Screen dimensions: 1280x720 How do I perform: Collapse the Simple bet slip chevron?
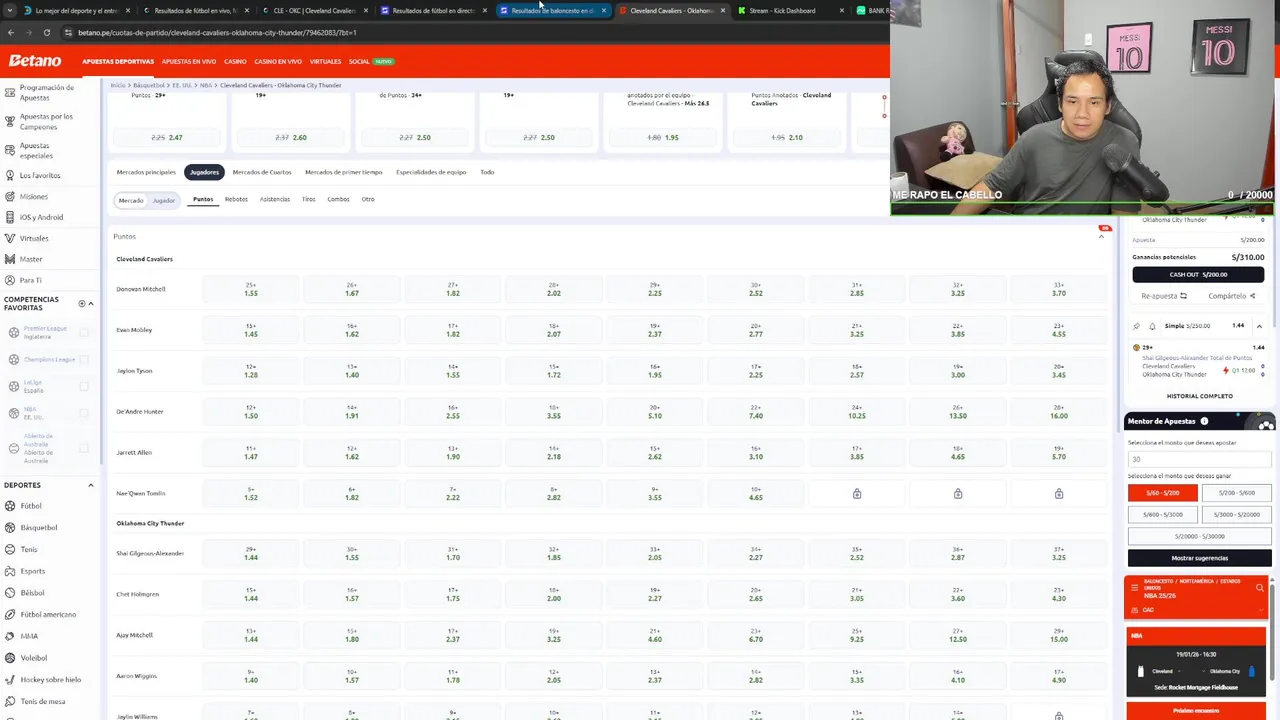pos(1259,326)
